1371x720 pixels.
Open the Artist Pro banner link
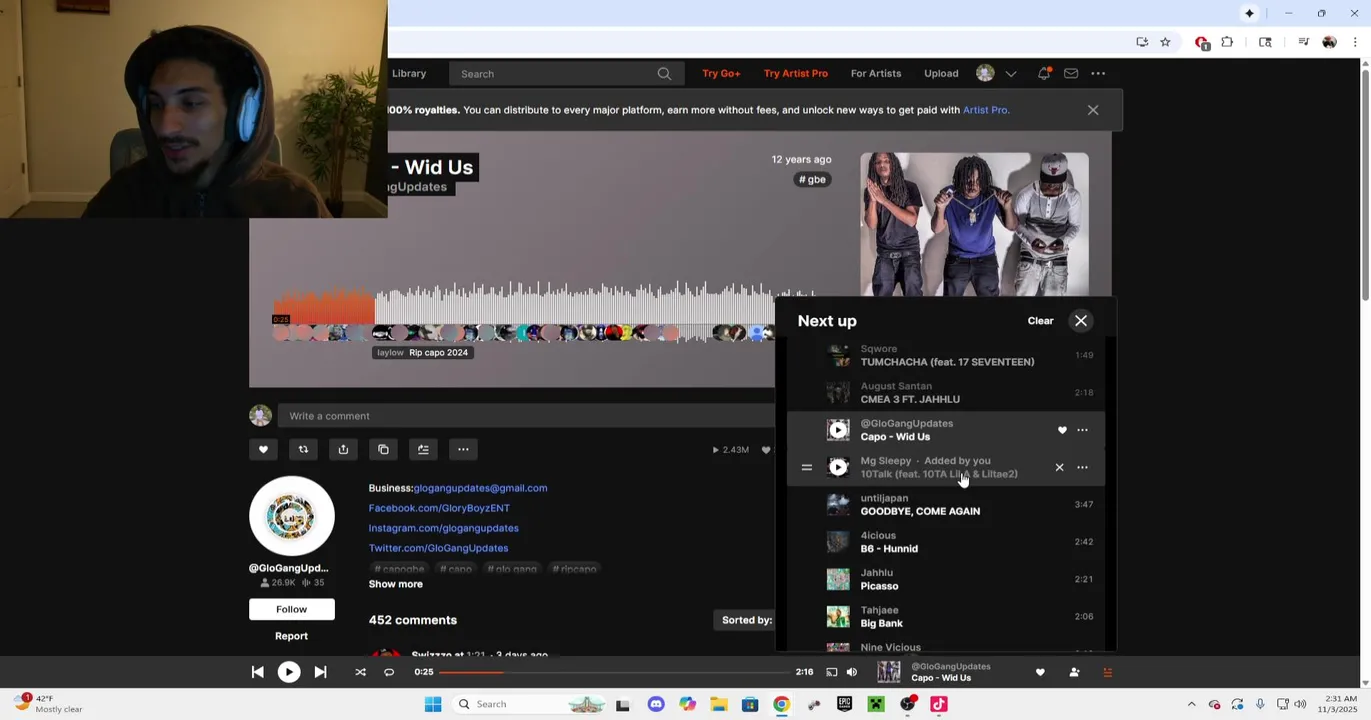click(x=985, y=110)
